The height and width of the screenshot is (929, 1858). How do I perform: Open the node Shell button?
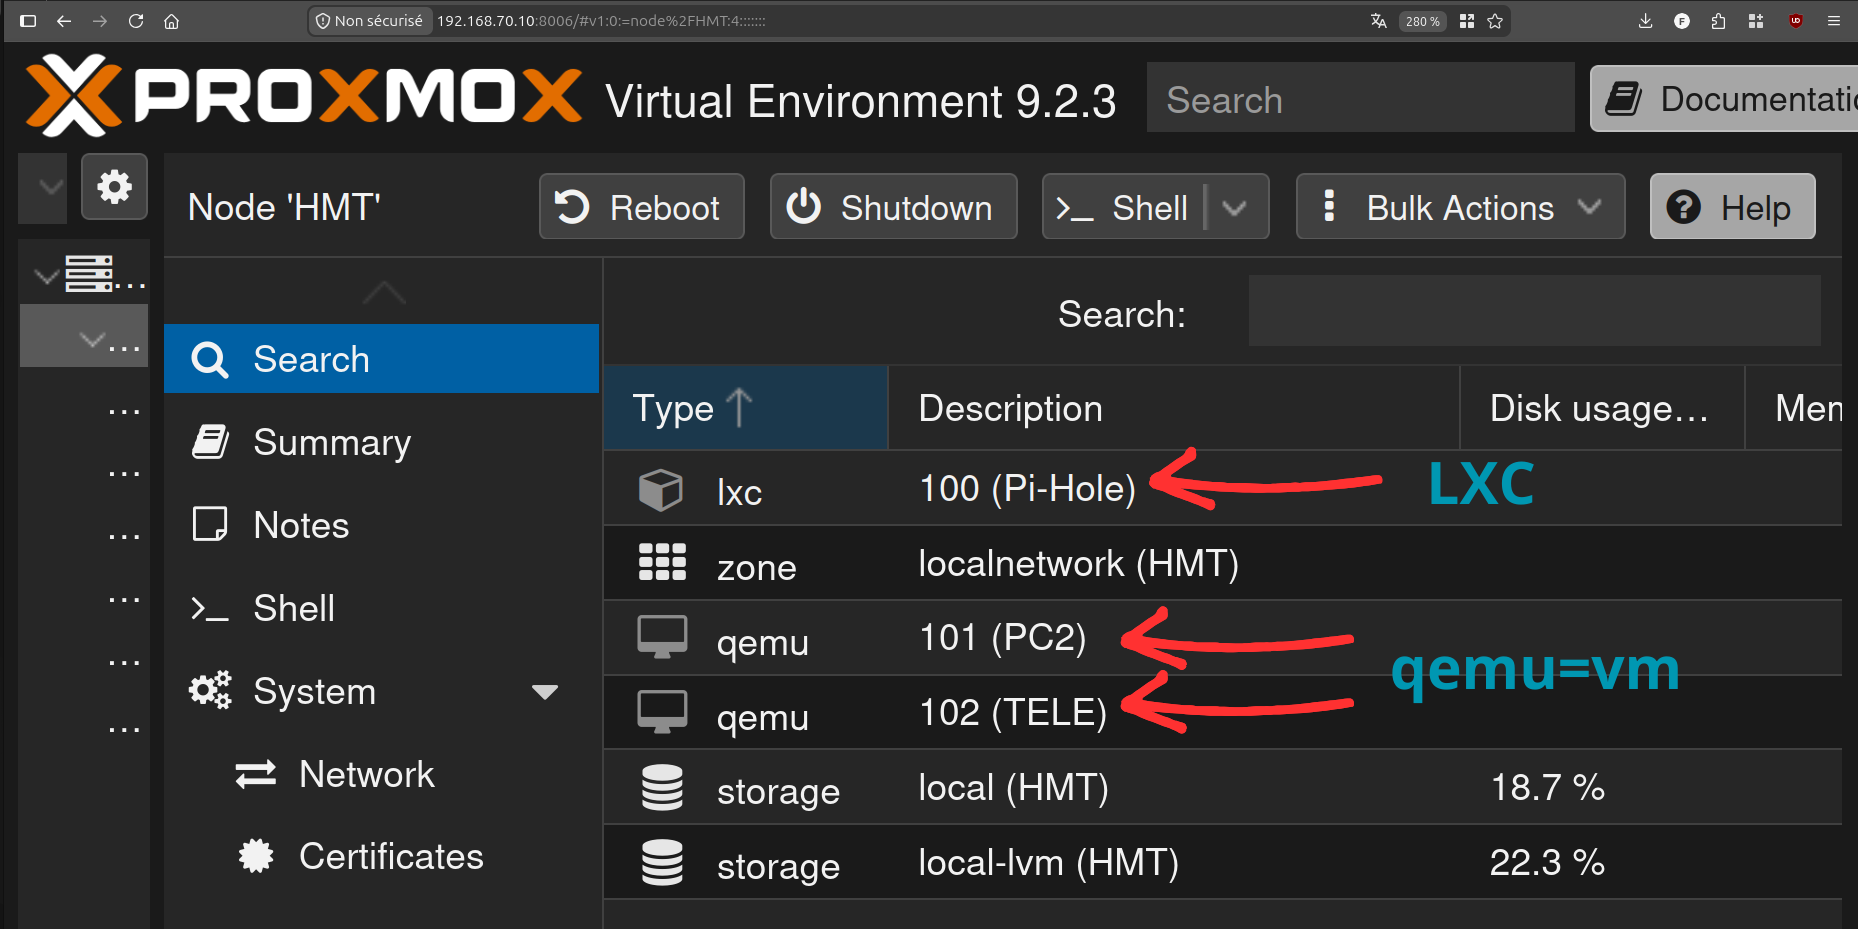point(1125,207)
